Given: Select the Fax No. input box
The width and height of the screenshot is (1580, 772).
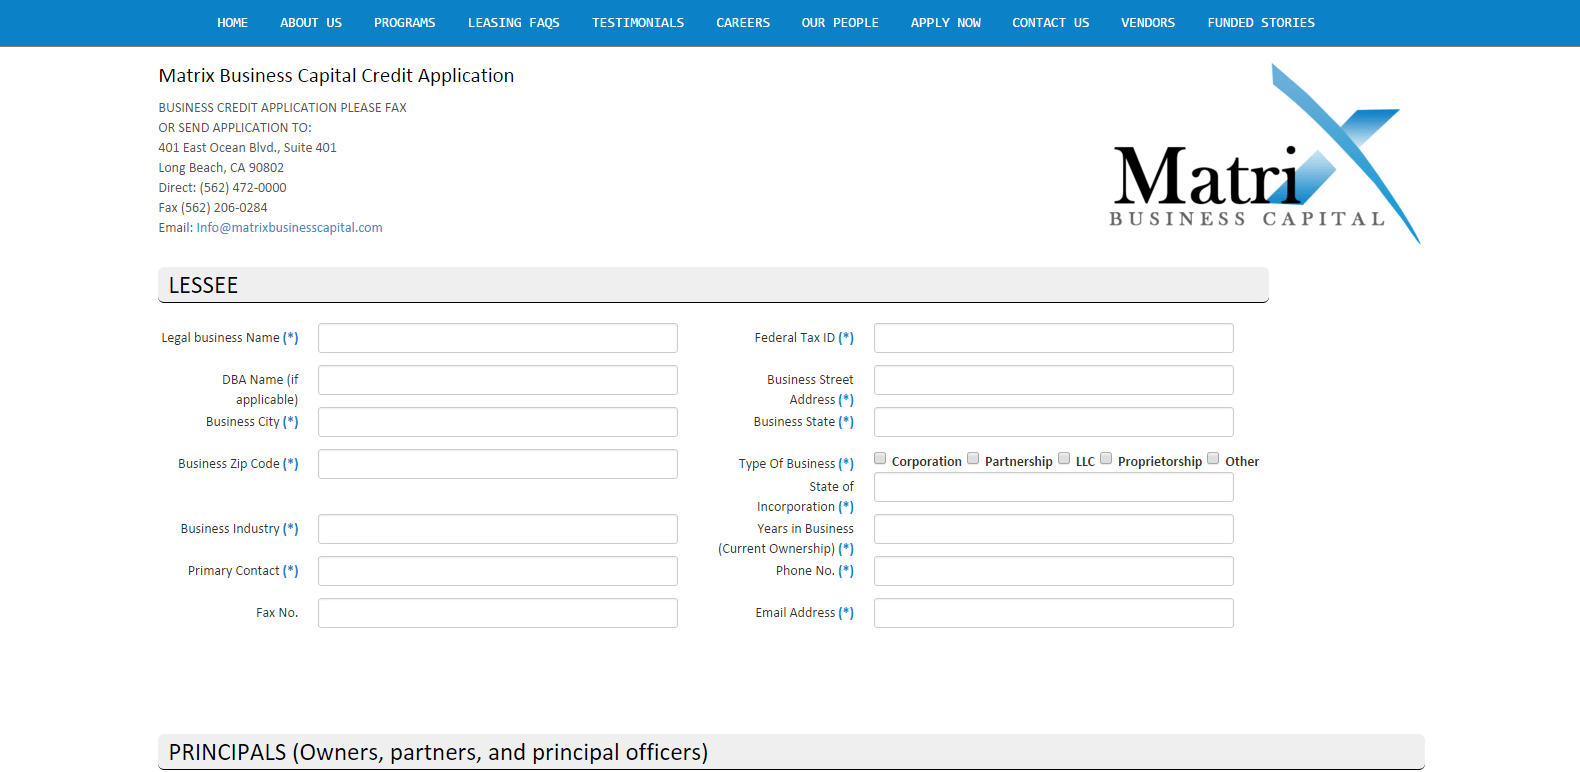Looking at the screenshot, I should click(498, 613).
